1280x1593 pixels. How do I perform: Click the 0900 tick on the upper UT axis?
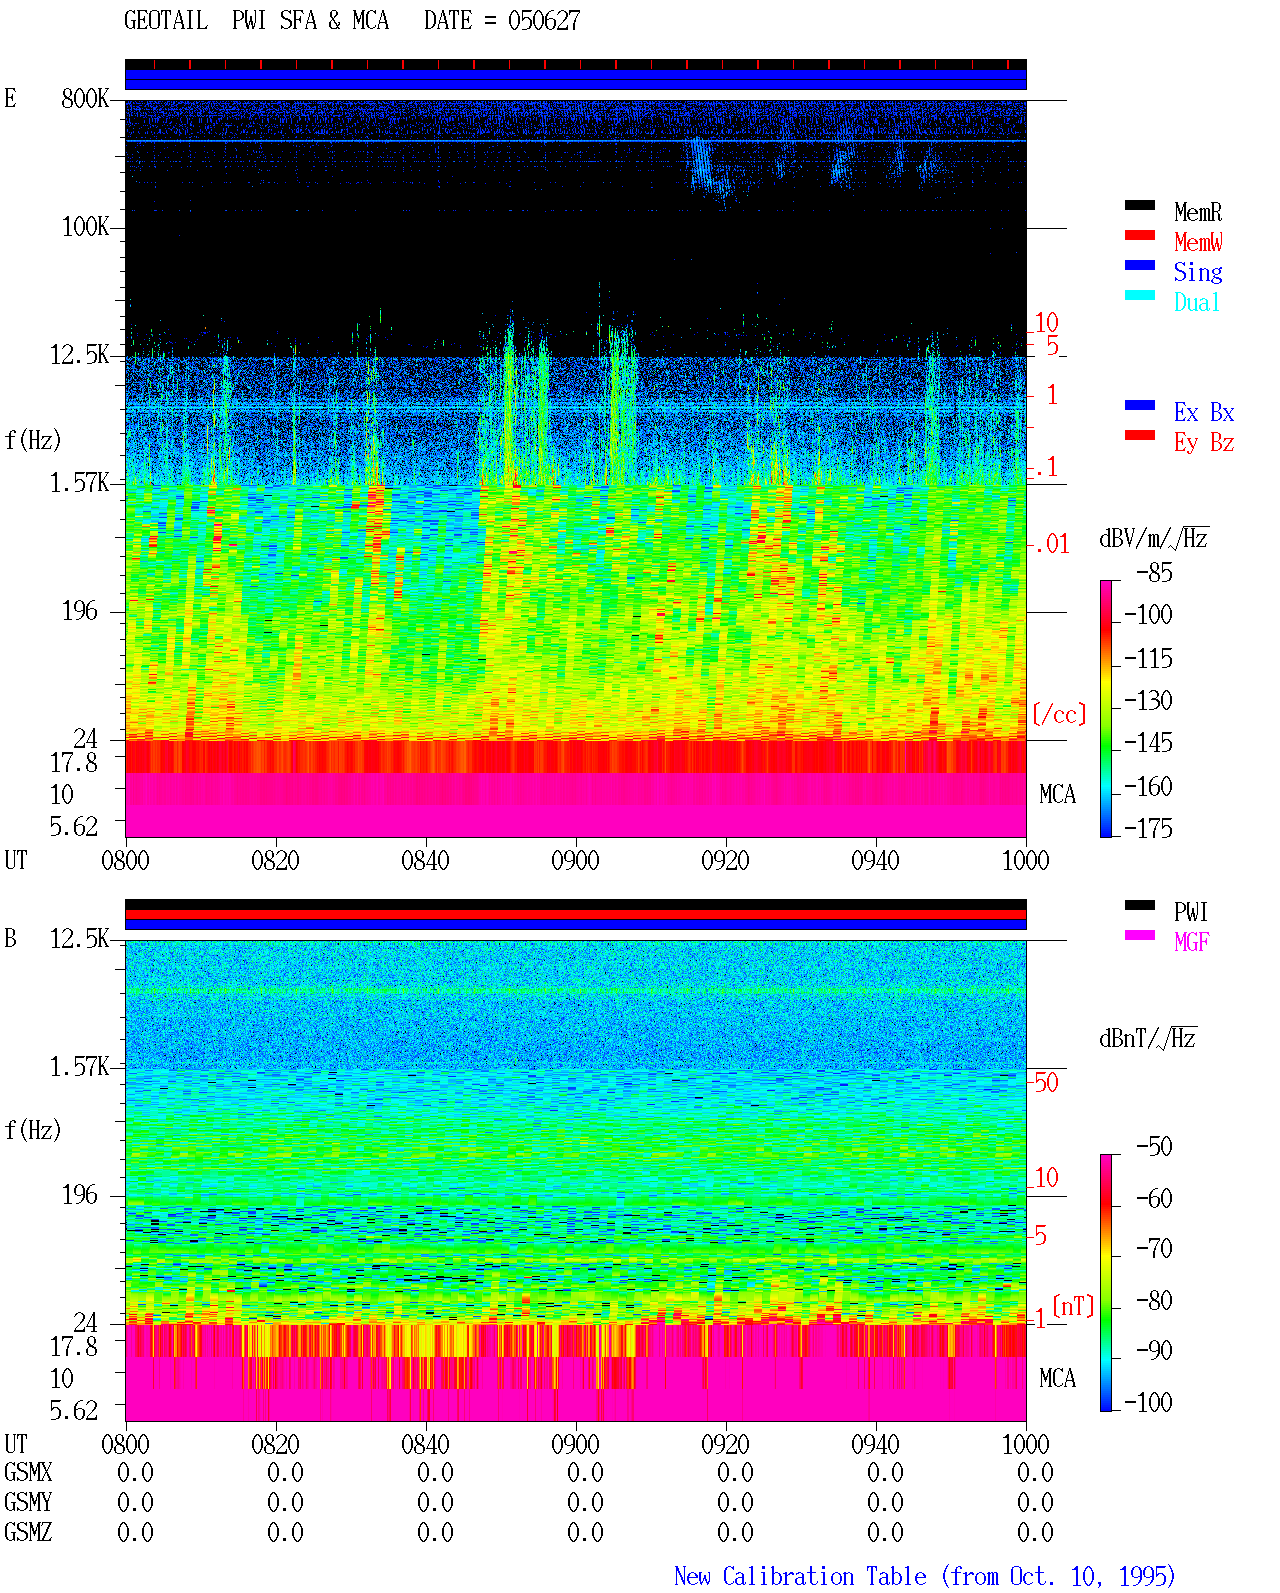click(575, 860)
